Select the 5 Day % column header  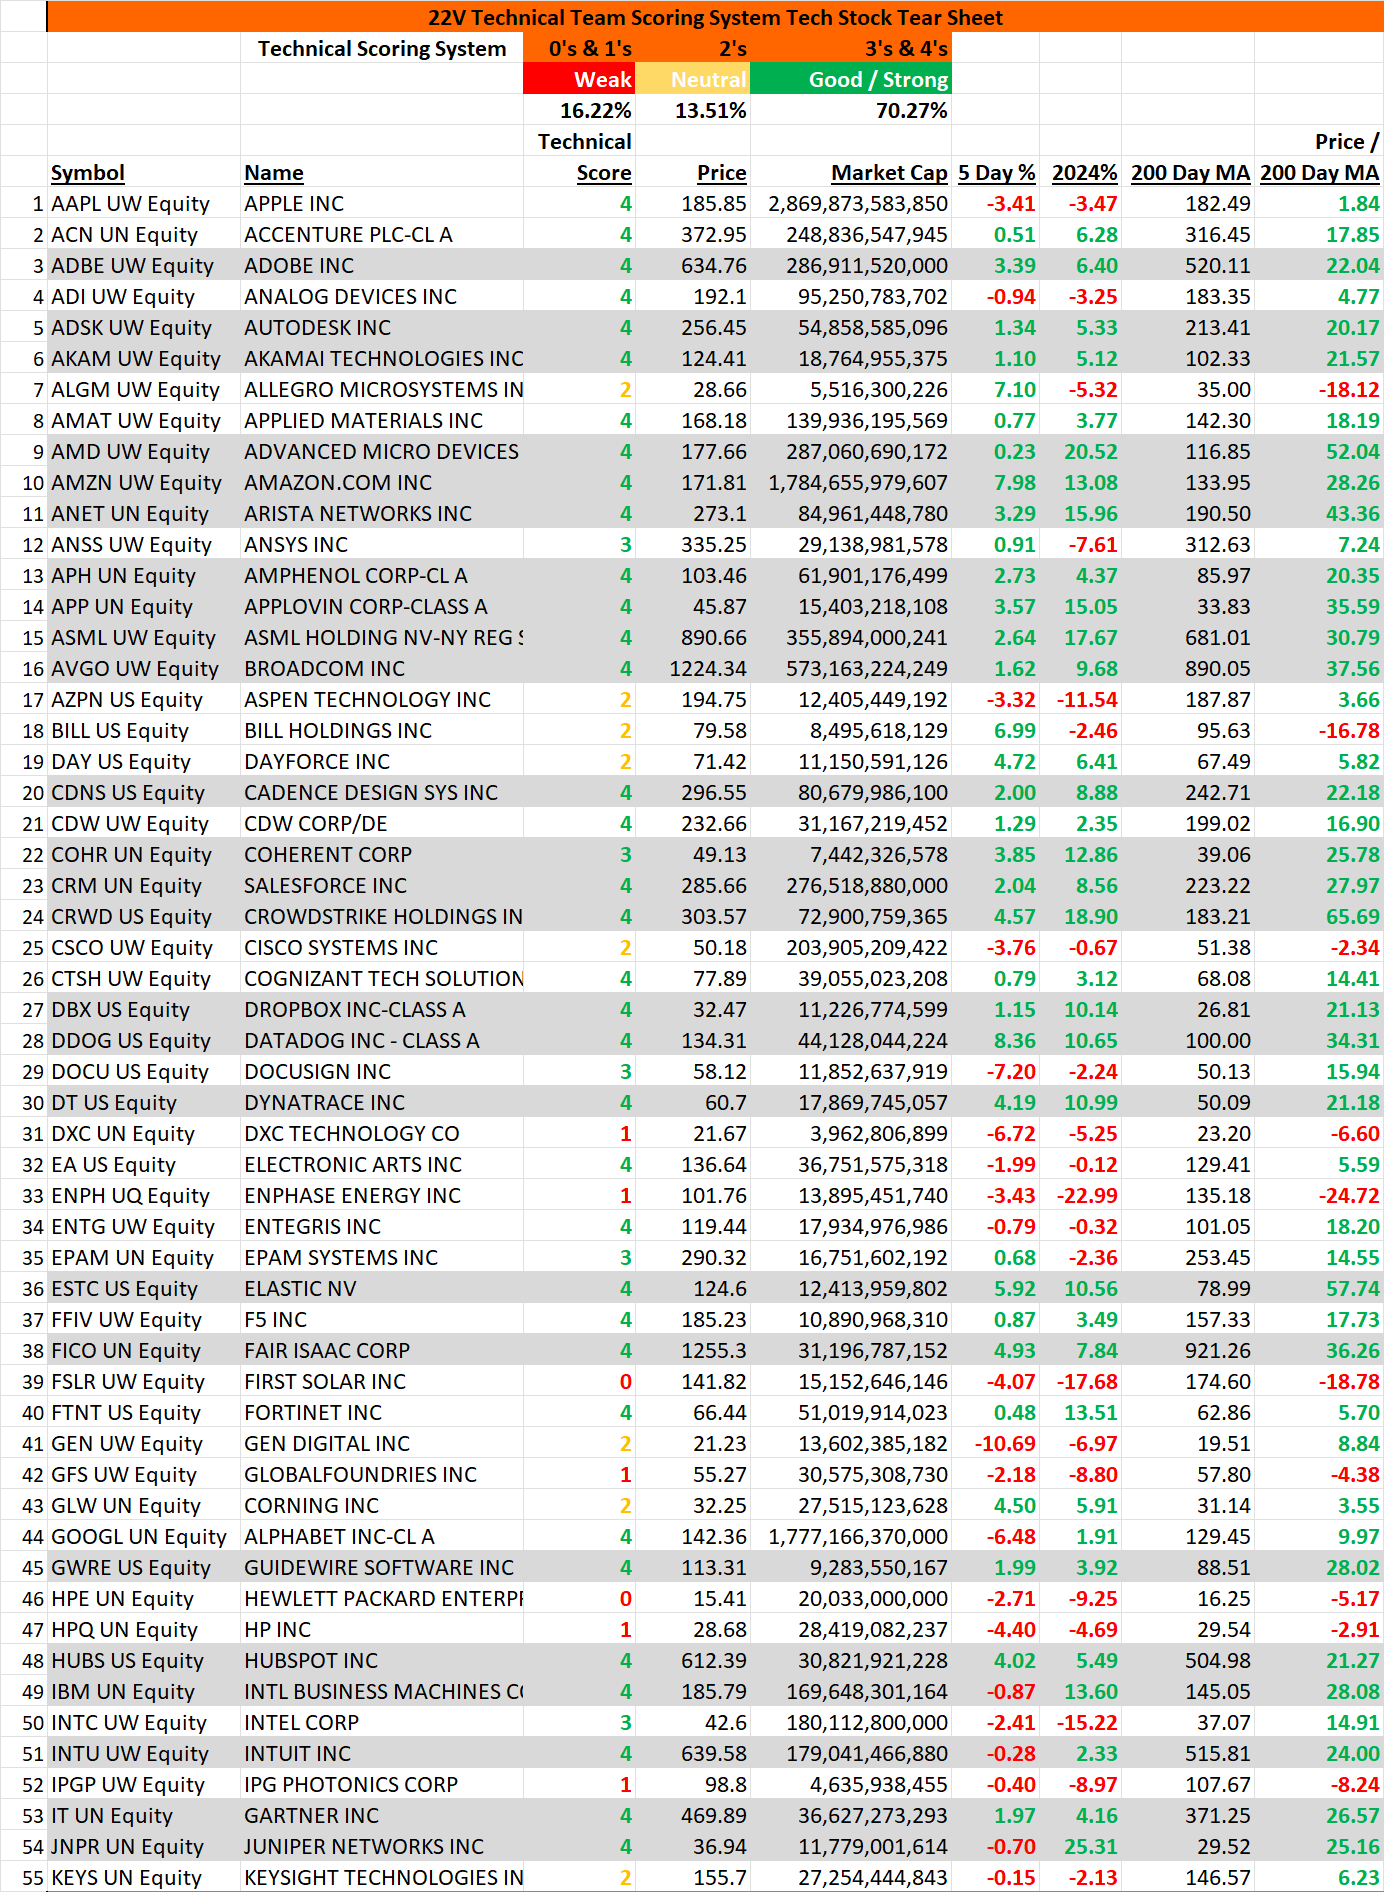point(996,172)
